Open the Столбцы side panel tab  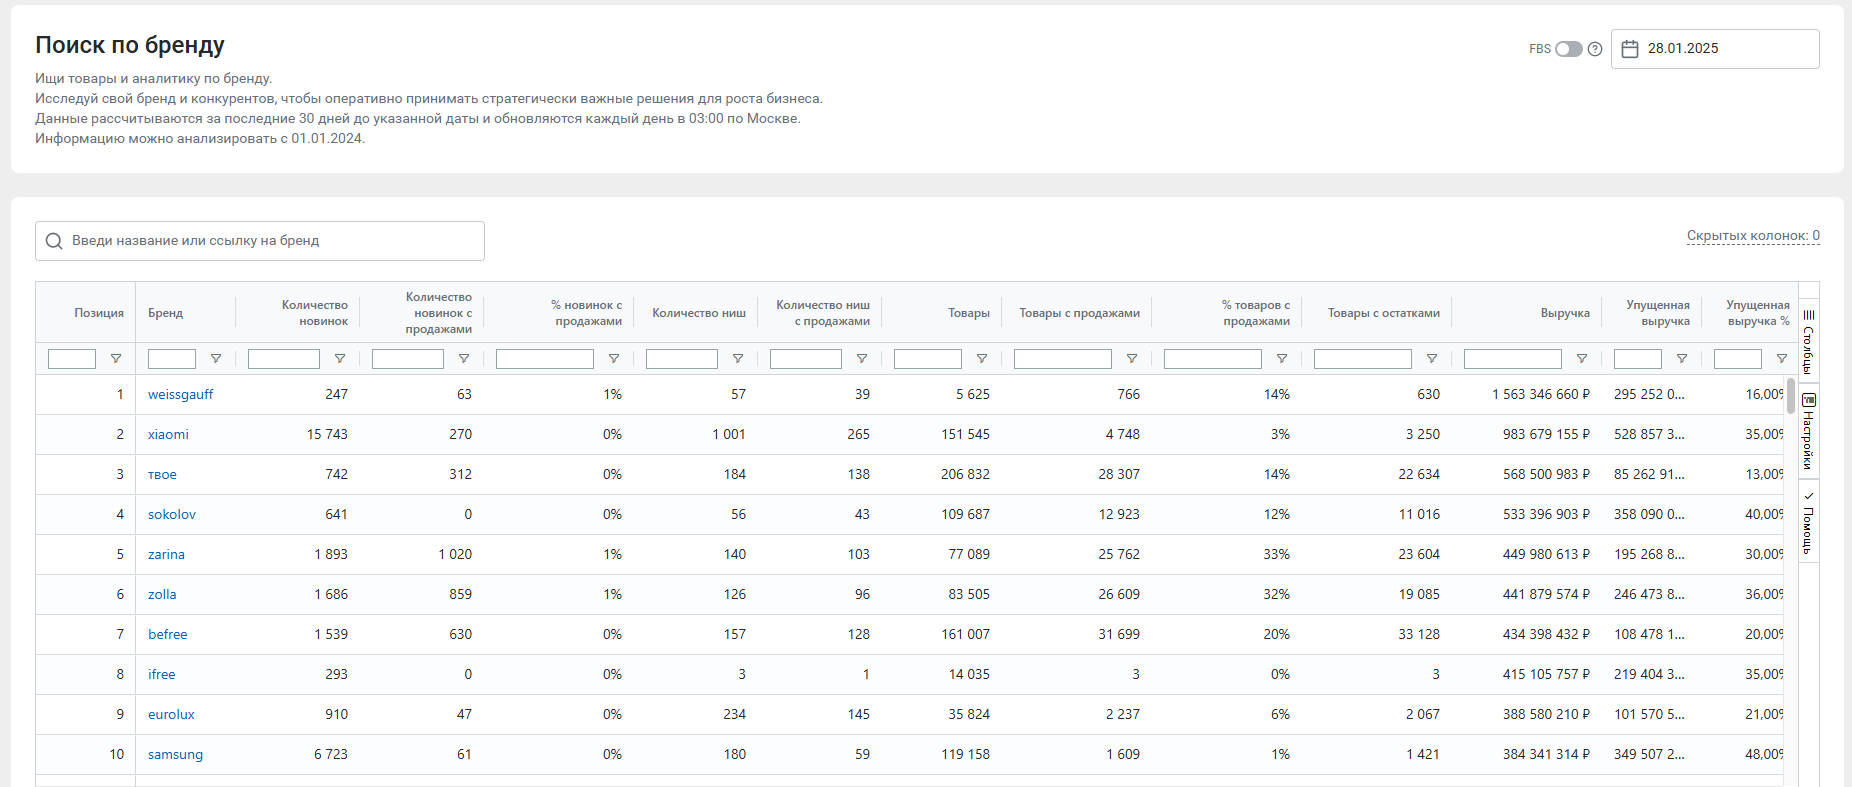coord(1808,341)
